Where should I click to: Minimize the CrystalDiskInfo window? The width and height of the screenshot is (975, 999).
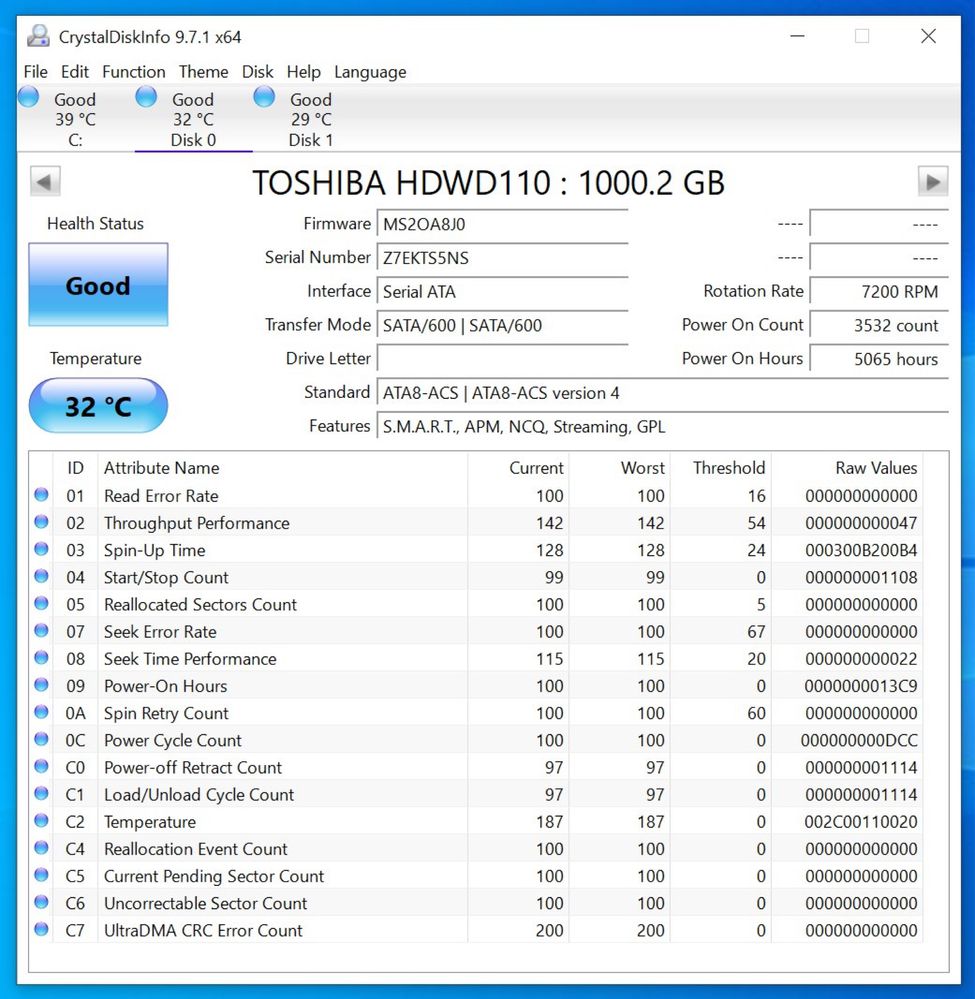(x=797, y=36)
